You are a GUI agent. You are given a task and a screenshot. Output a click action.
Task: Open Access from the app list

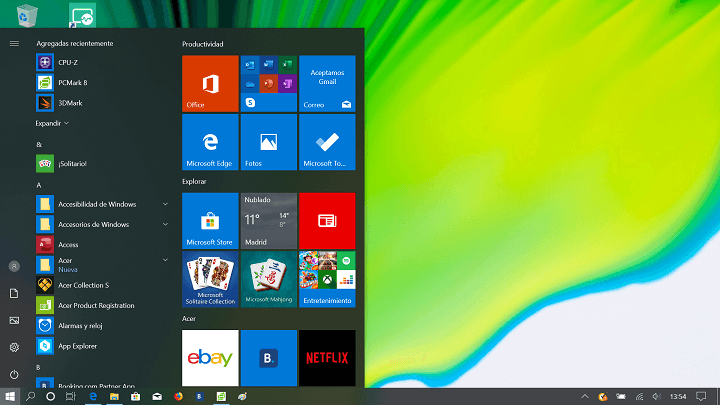pos(102,245)
